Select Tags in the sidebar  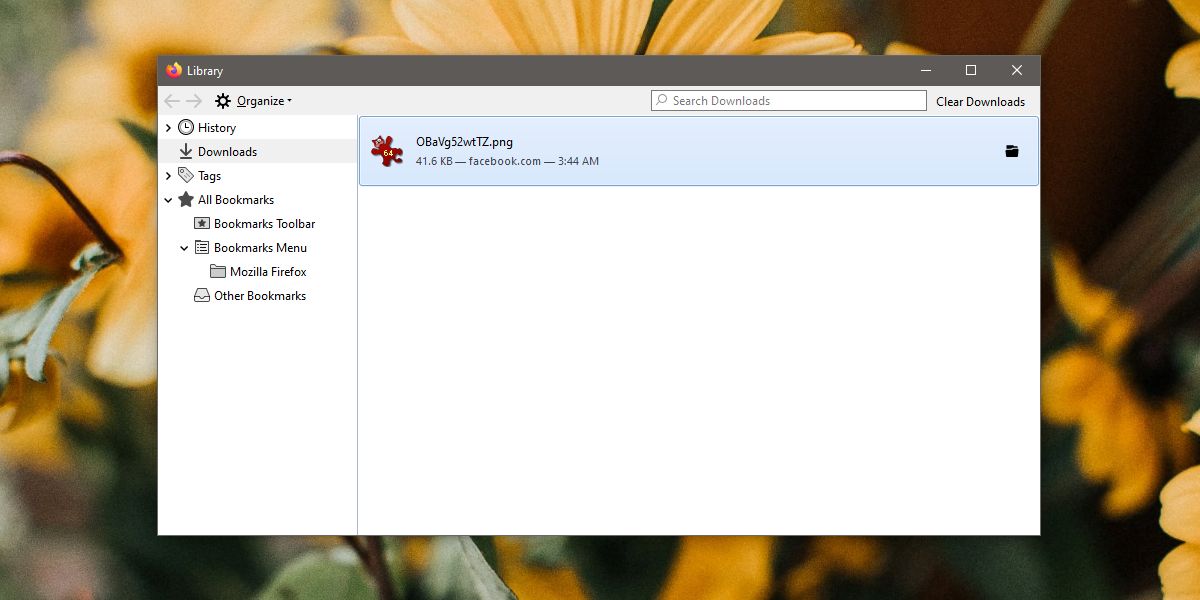coord(209,176)
